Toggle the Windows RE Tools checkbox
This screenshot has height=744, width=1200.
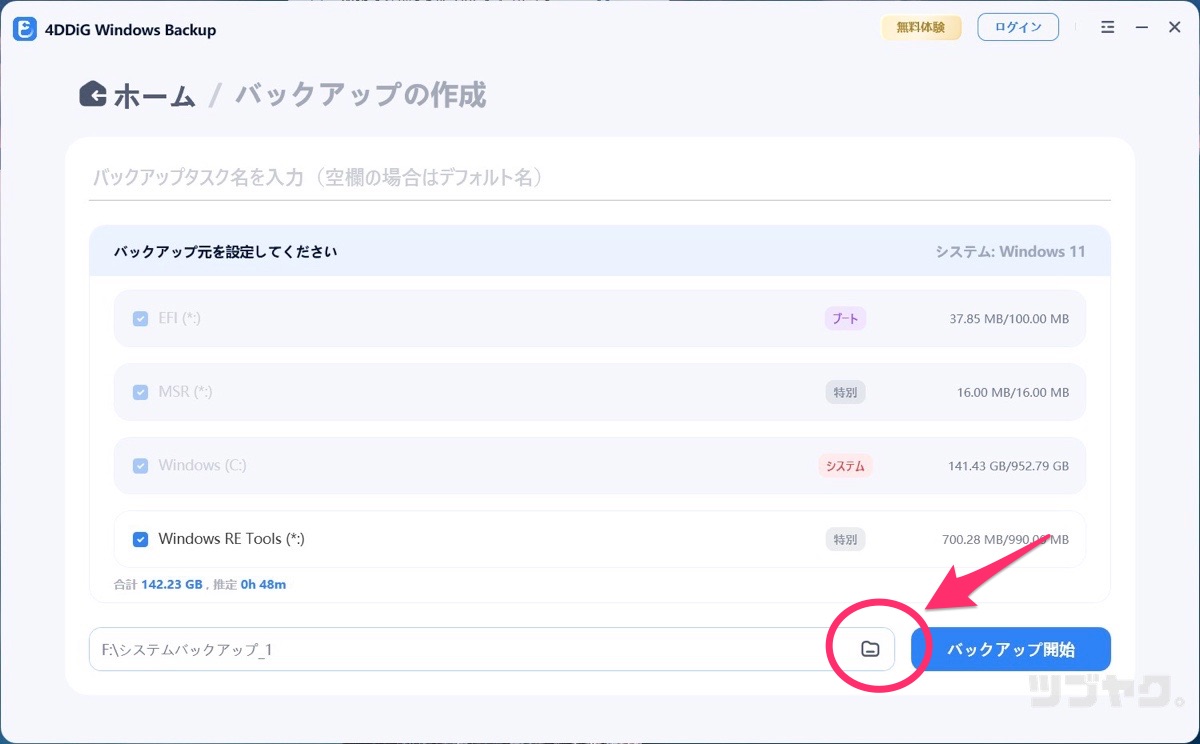tap(141, 539)
